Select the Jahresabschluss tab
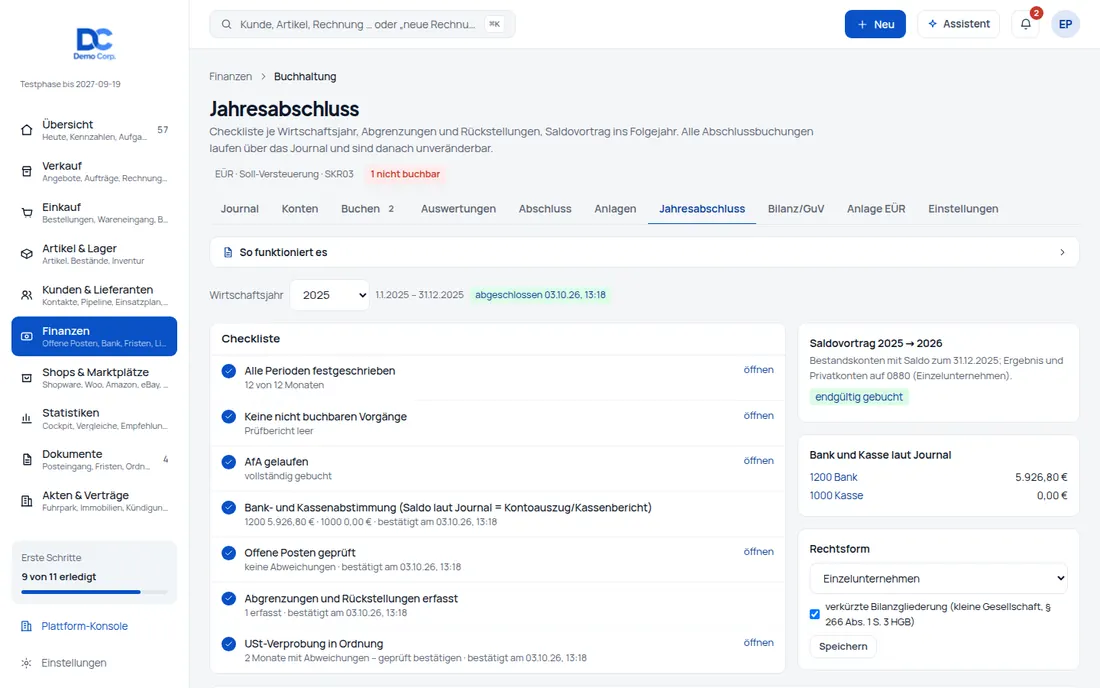The width and height of the screenshot is (1100, 688). pyautogui.click(x=702, y=209)
